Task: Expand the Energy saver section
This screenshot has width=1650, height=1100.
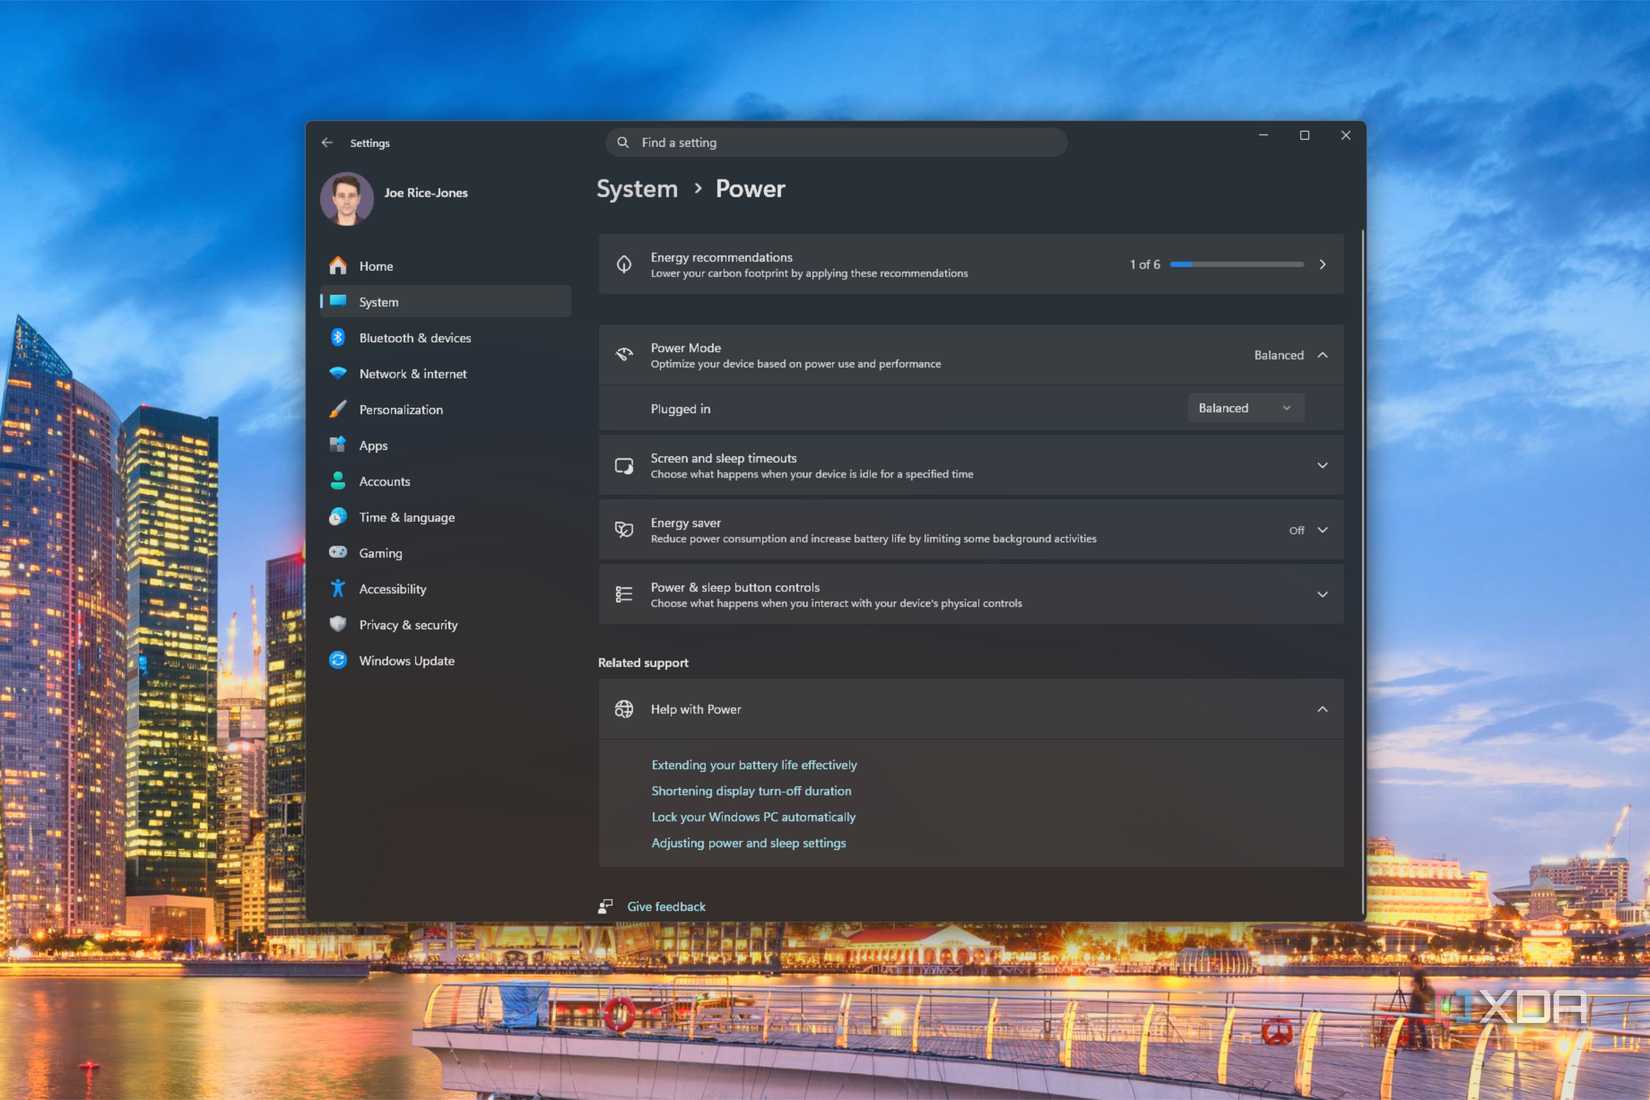Action: 1322,530
